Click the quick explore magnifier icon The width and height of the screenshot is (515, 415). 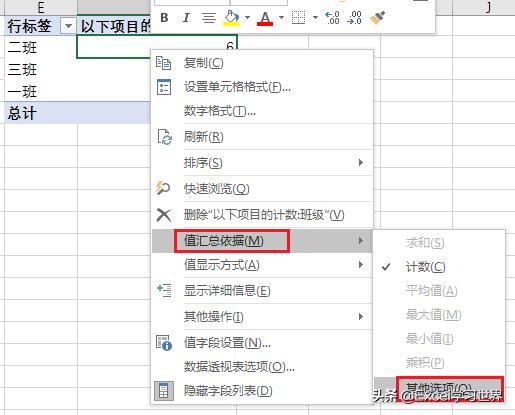click(163, 188)
